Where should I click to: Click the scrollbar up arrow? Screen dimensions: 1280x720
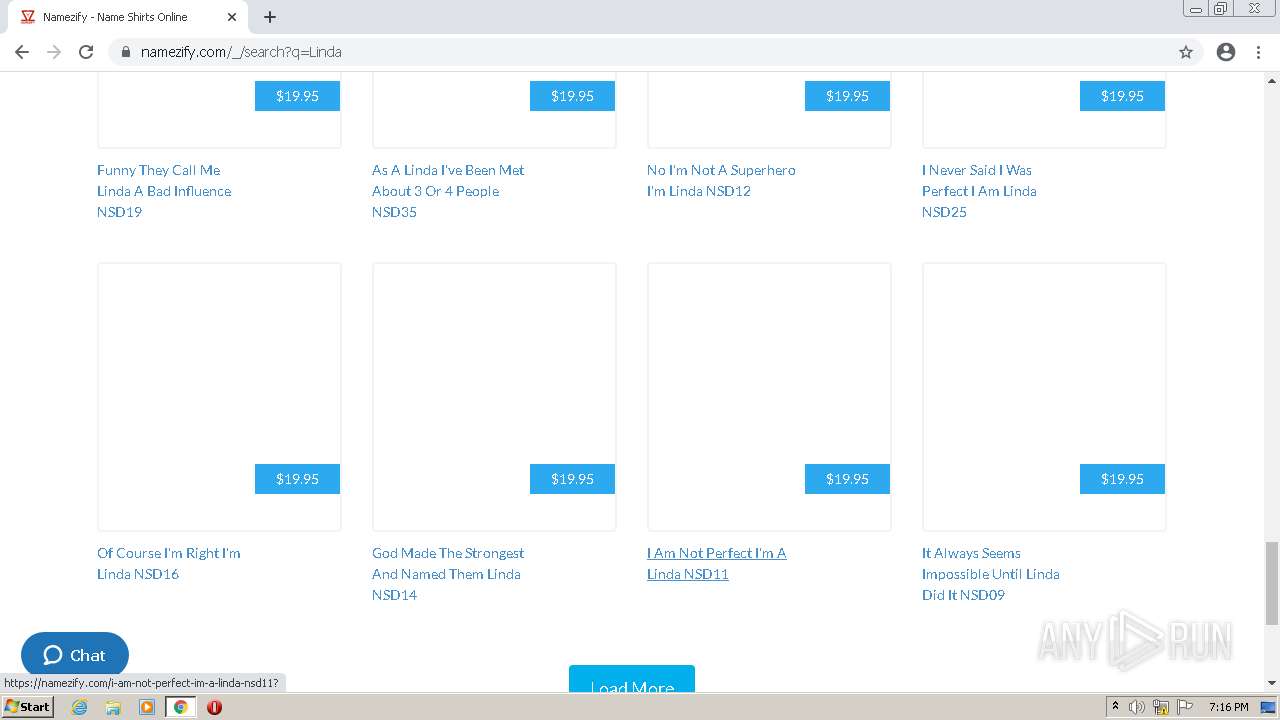tap(1271, 80)
